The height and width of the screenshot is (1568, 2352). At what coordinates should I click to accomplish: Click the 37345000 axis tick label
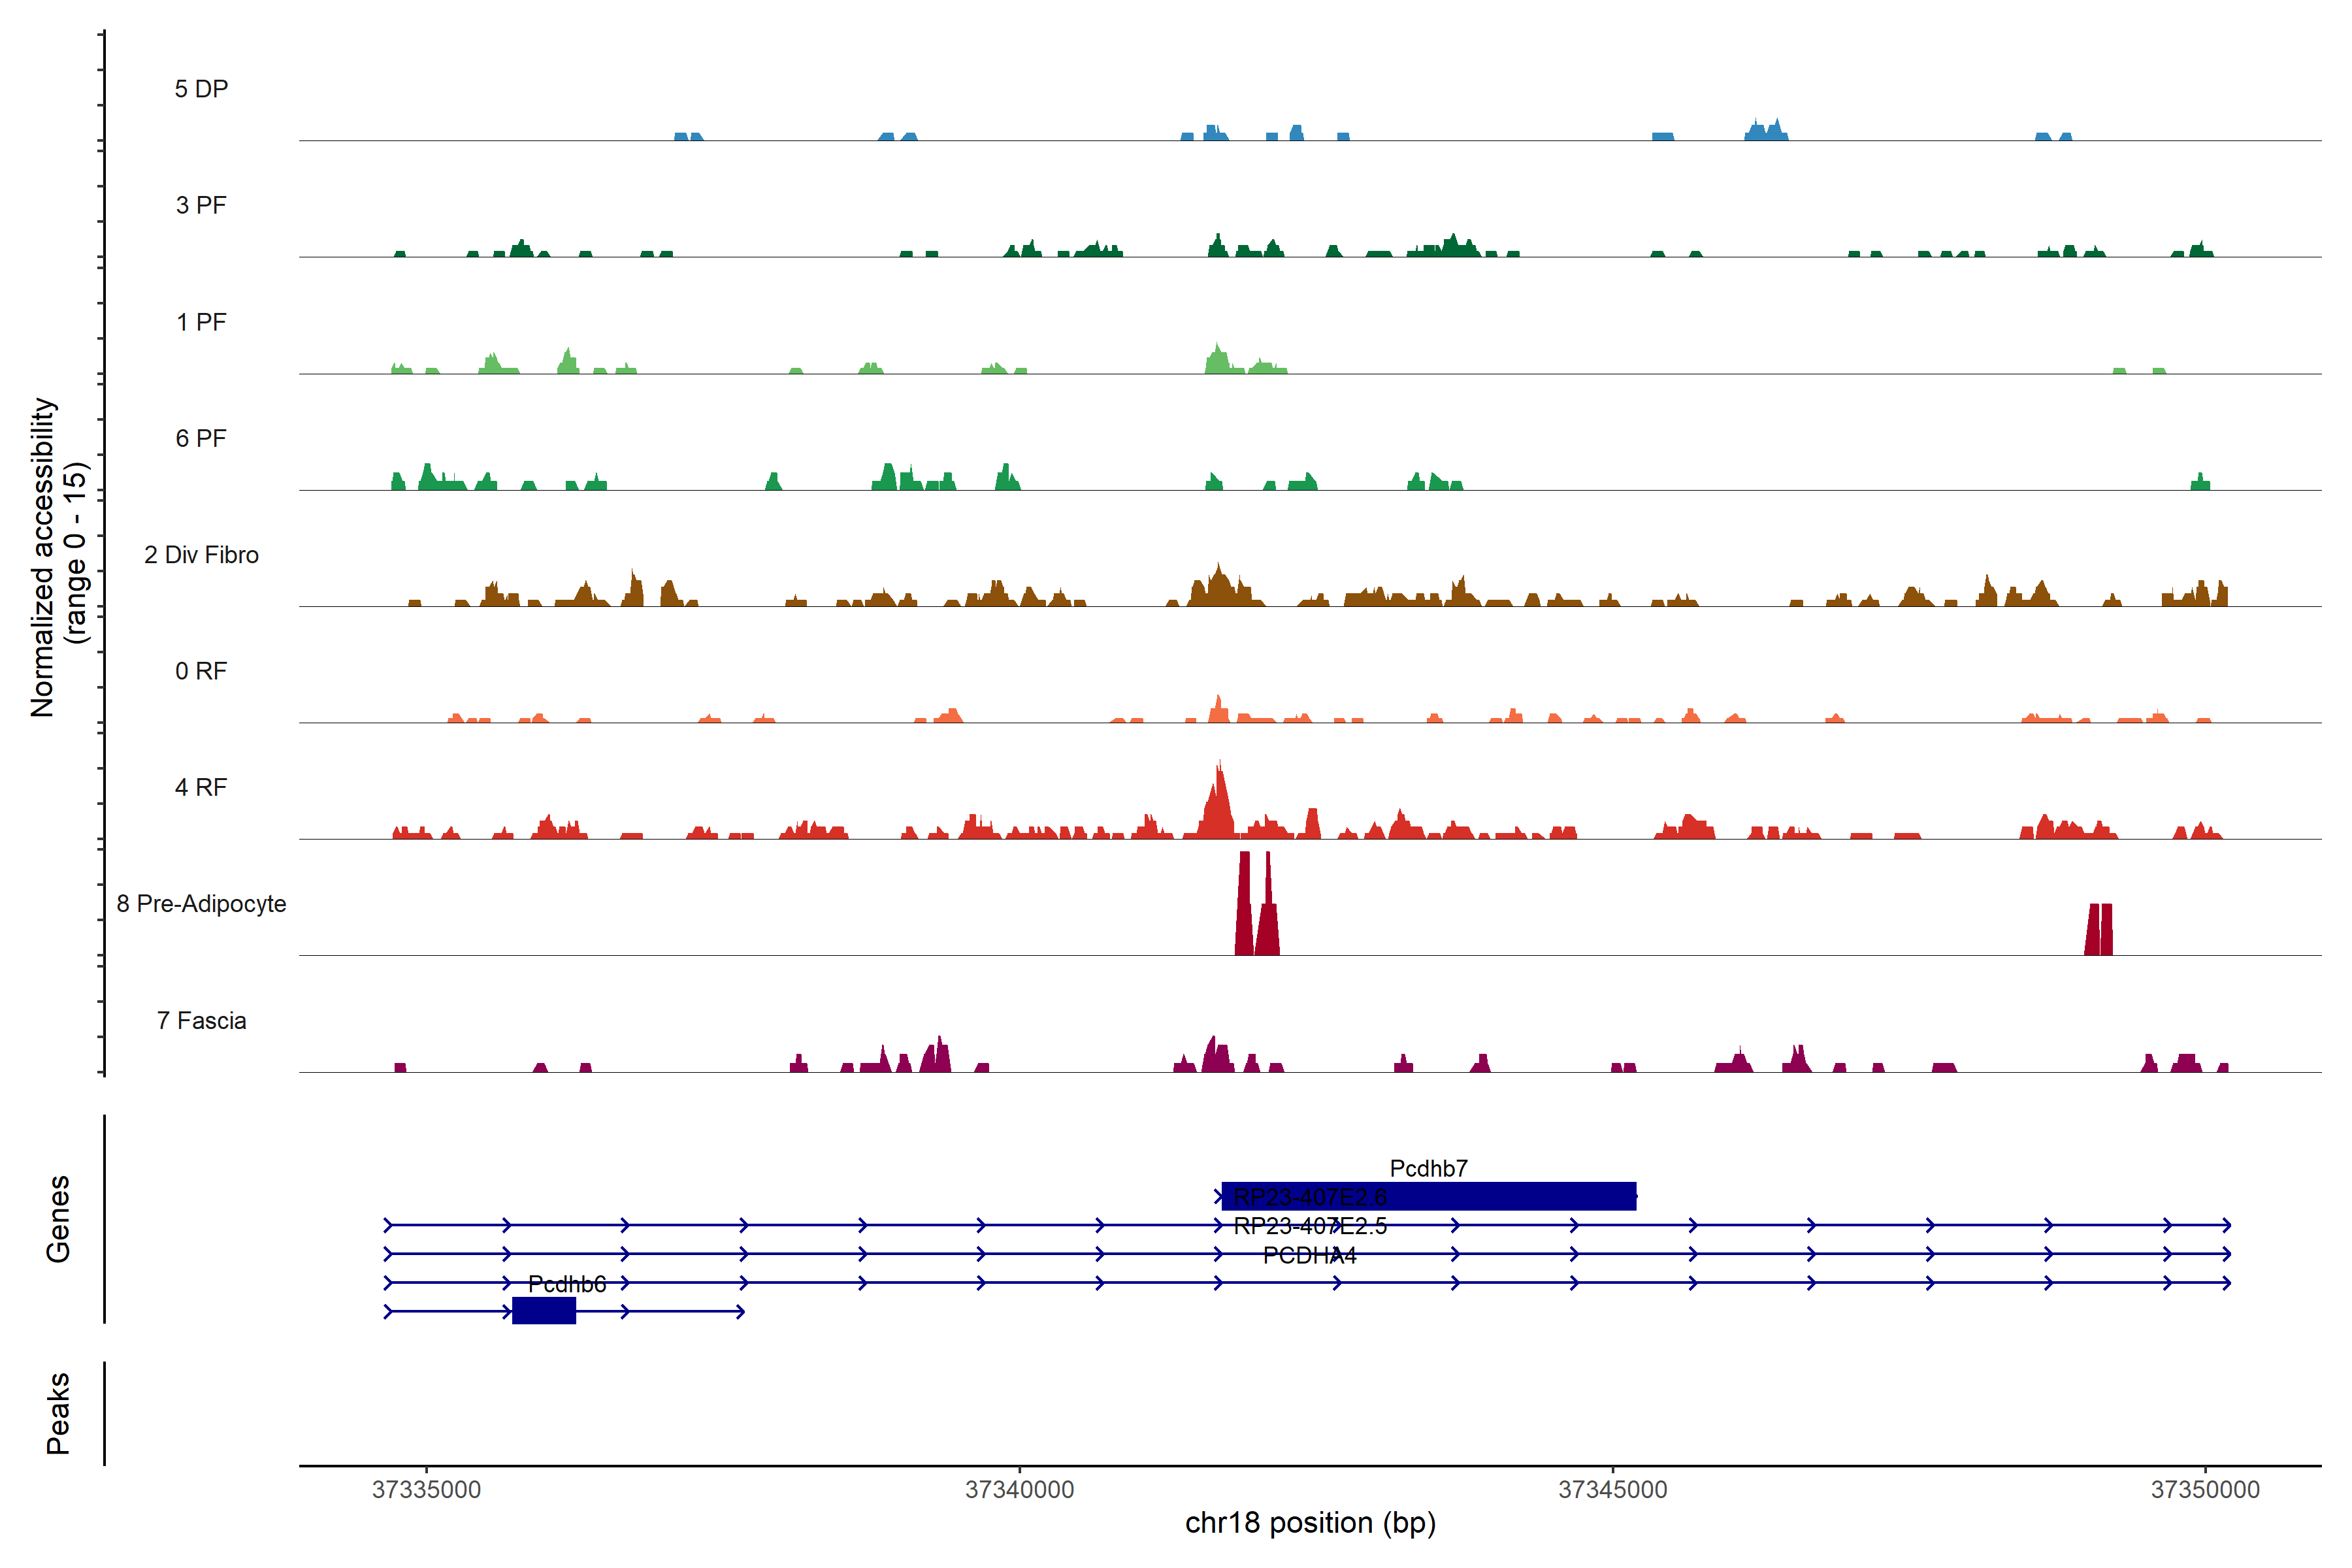click(1612, 1490)
